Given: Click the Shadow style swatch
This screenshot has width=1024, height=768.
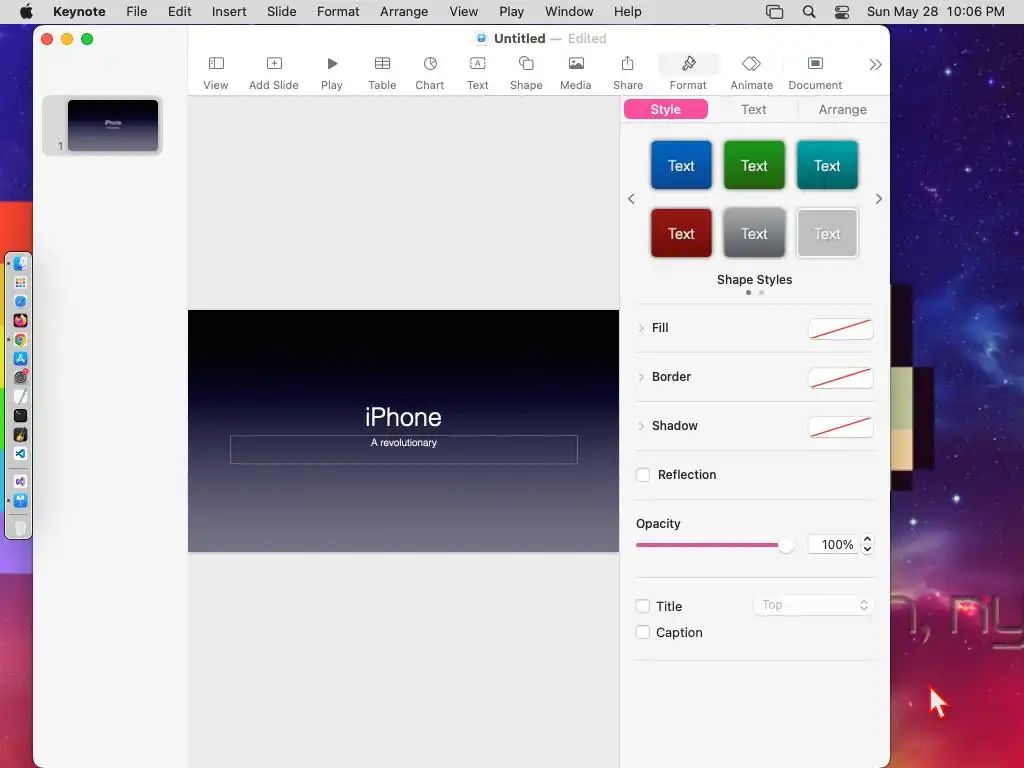Looking at the screenshot, I should click(x=840, y=426).
